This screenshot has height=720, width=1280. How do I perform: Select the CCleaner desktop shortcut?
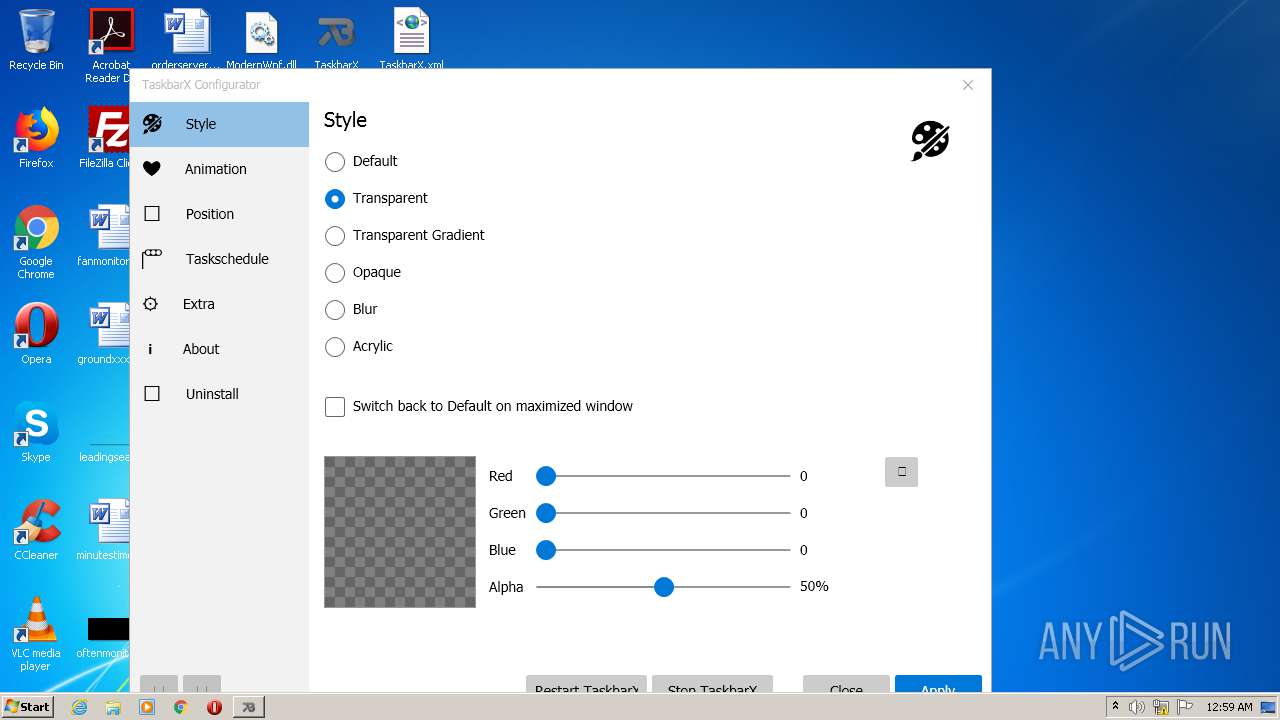(x=36, y=530)
